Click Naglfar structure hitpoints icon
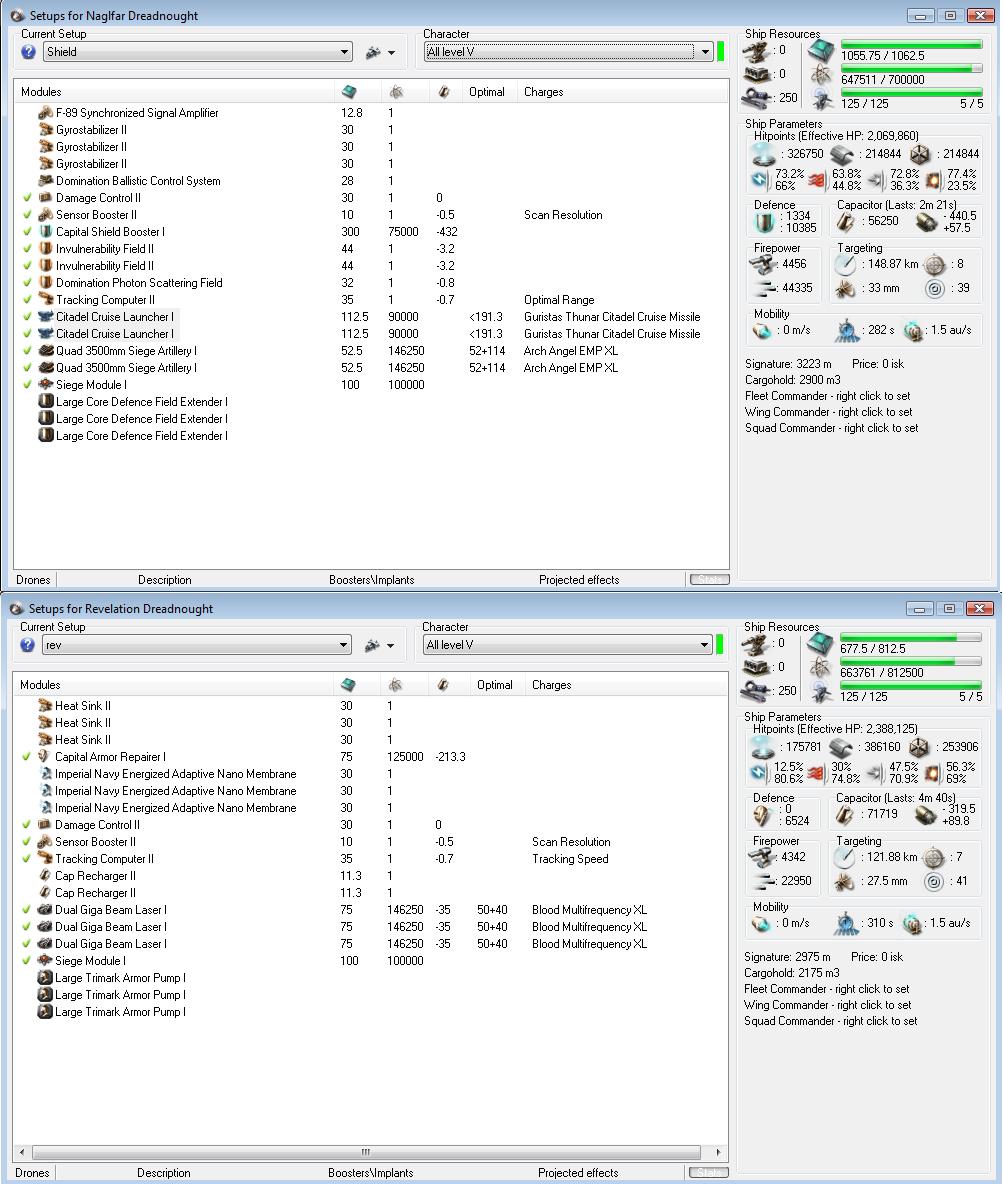 919,155
